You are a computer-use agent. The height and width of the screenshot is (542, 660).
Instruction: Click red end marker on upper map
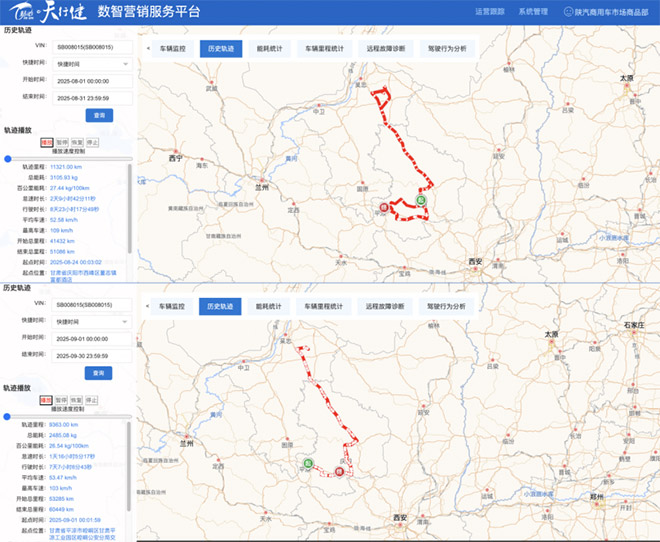pyautogui.click(x=383, y=209)
